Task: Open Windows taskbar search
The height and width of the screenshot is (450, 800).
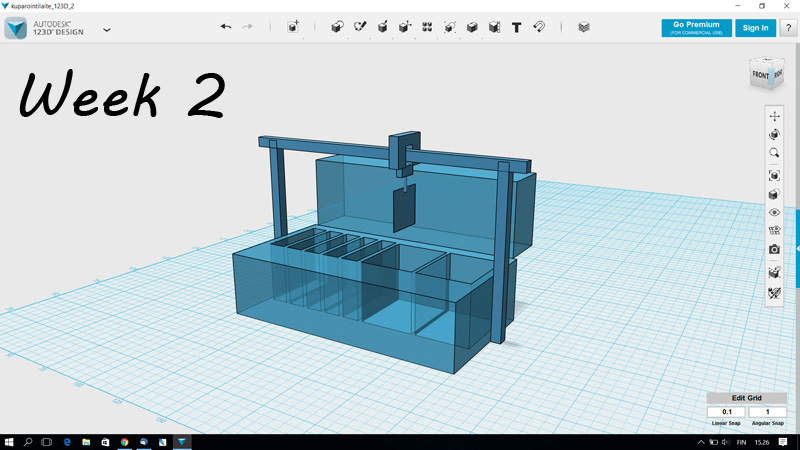Action: tap(28, 442)
